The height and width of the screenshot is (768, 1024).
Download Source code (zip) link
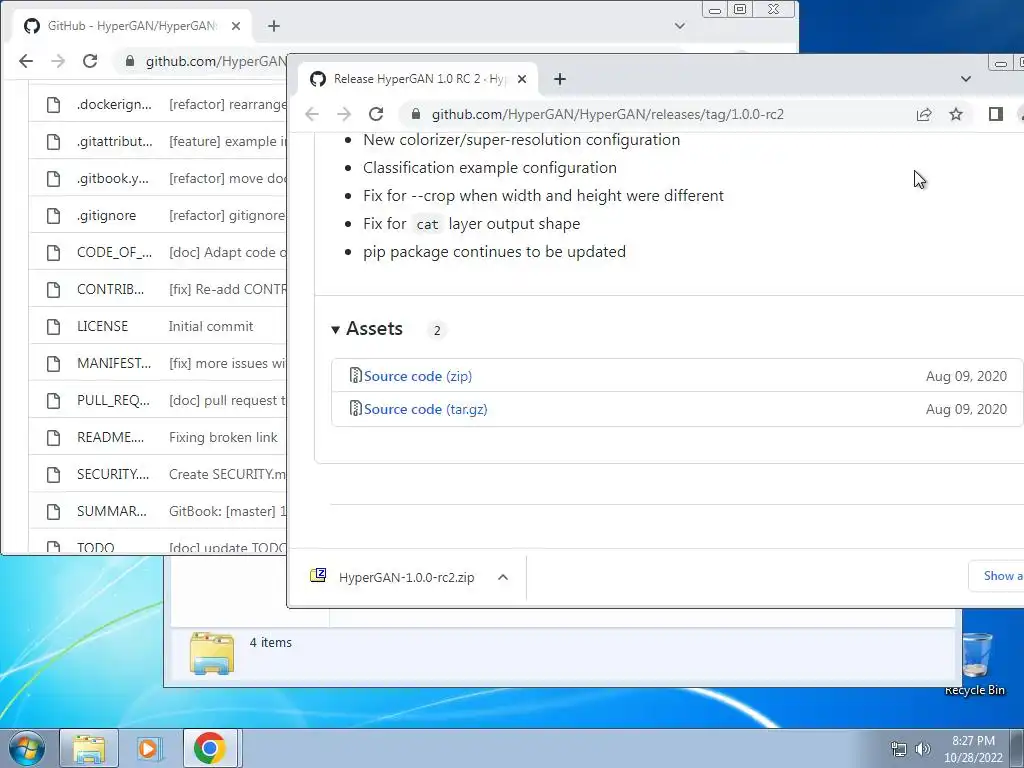point(417,376)
